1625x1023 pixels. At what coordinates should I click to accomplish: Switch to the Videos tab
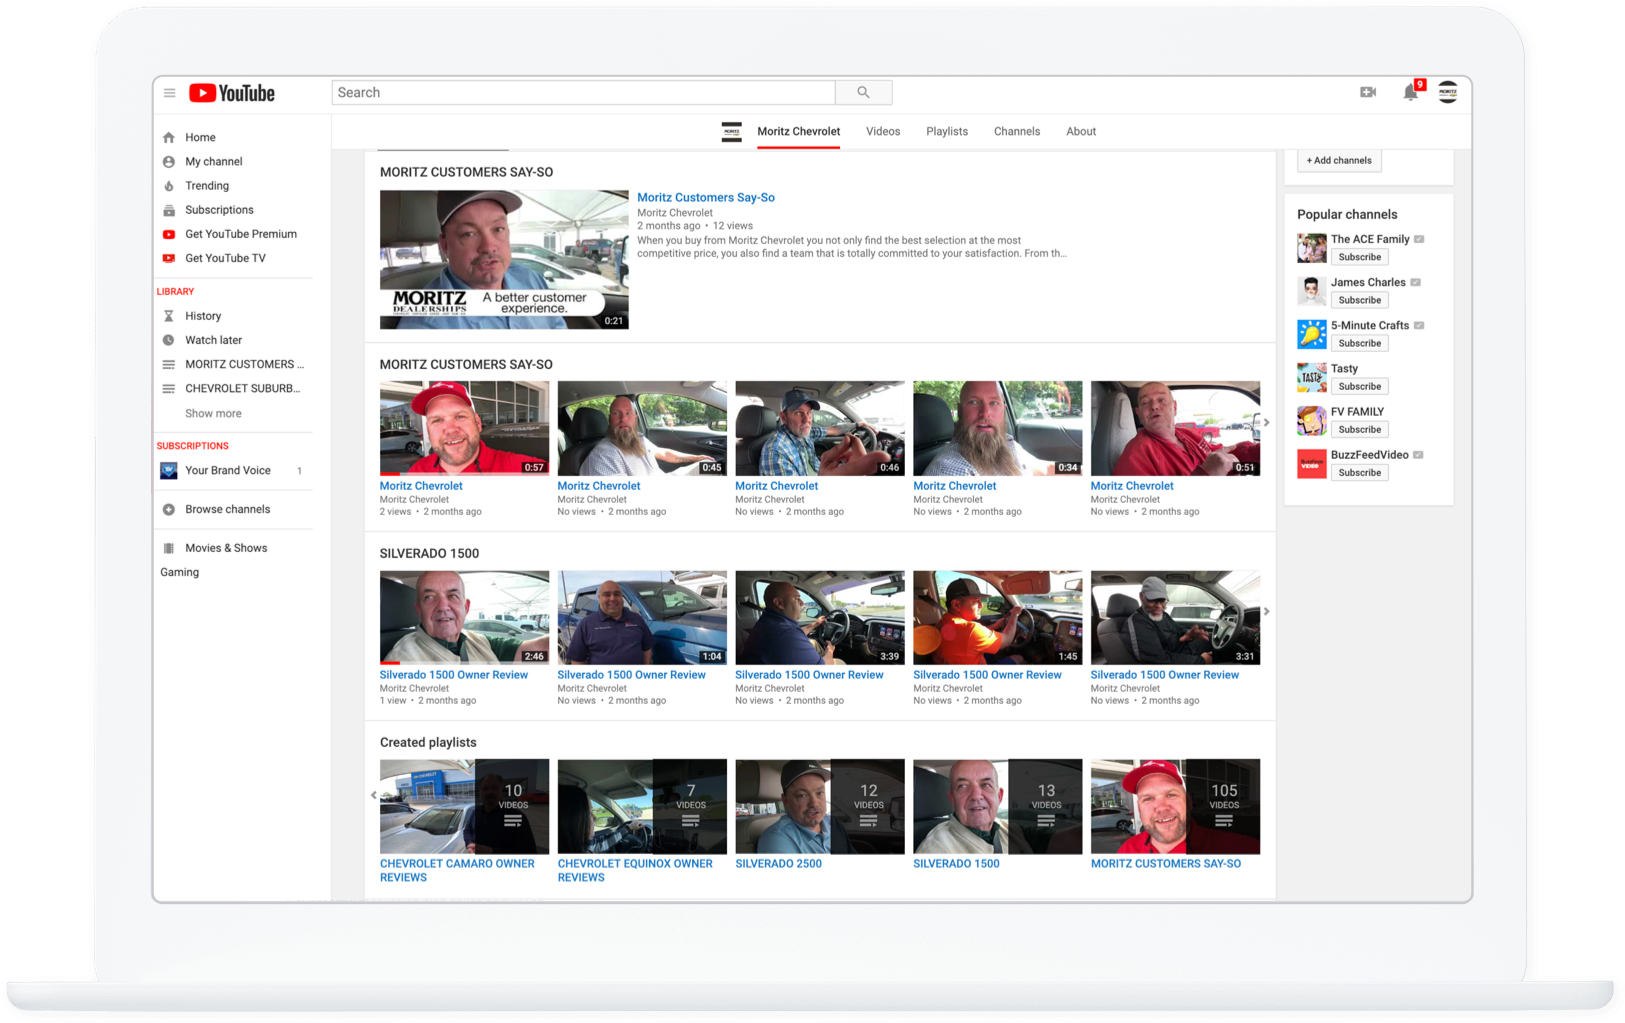tap(882, 131)
